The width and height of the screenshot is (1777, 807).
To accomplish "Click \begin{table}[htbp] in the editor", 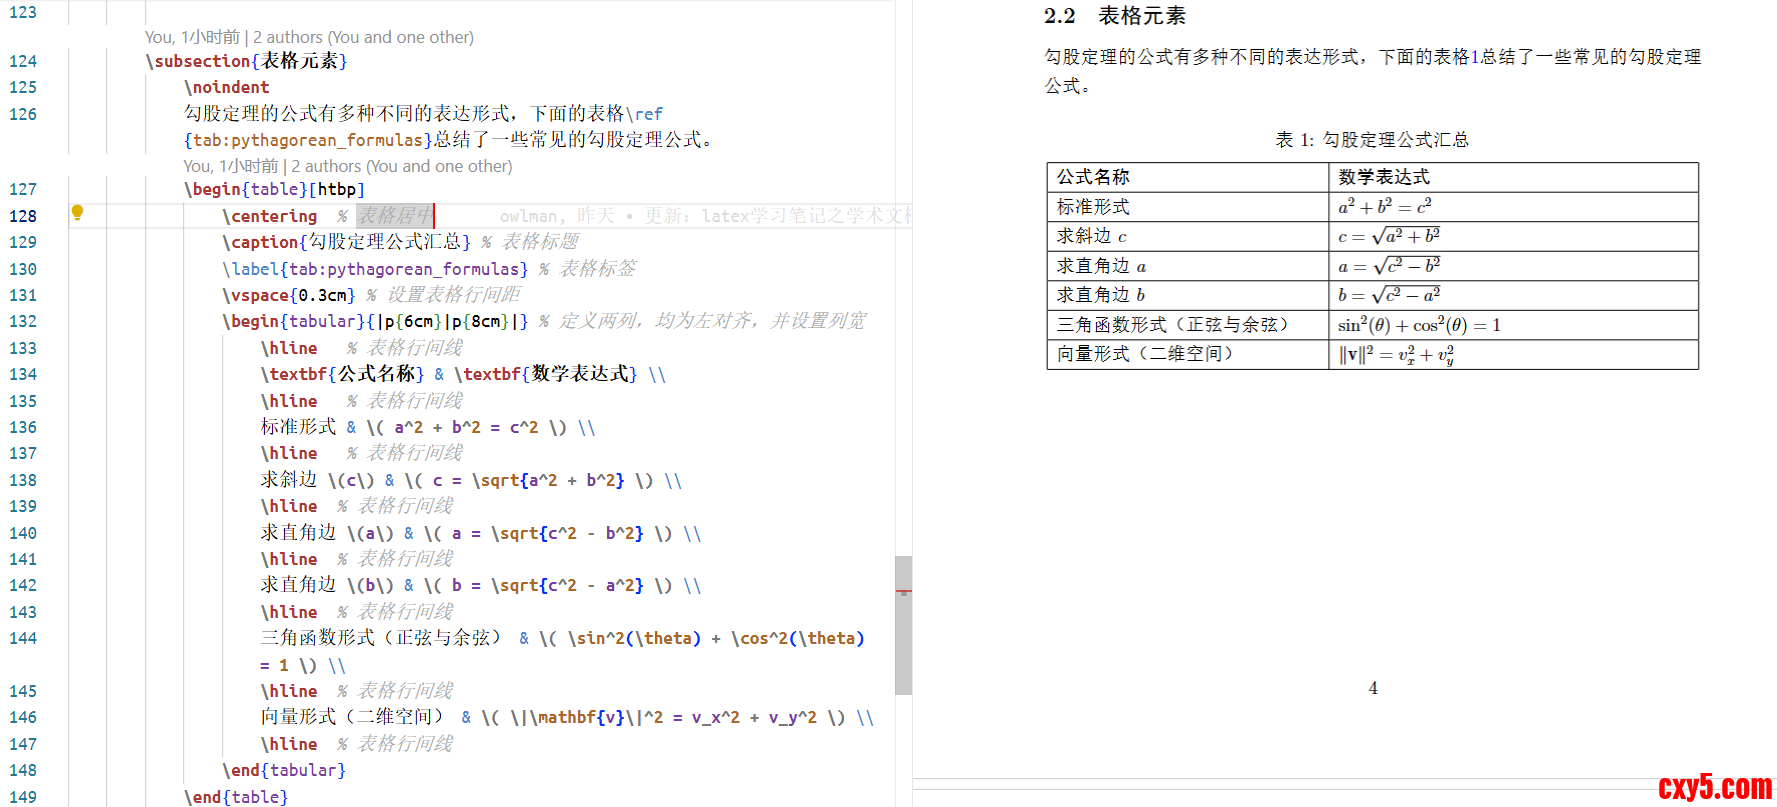I will (x=274, y=189).
